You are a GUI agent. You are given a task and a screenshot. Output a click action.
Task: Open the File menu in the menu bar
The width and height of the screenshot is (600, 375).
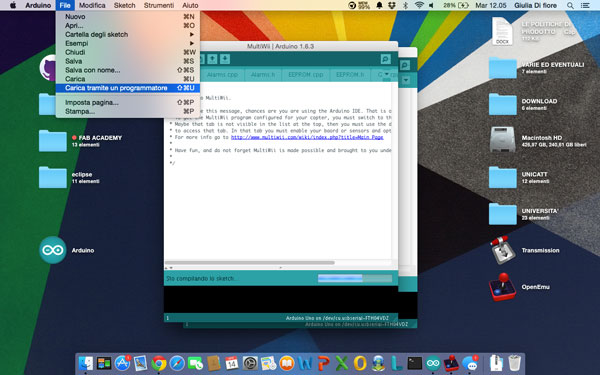click(65, 5)
